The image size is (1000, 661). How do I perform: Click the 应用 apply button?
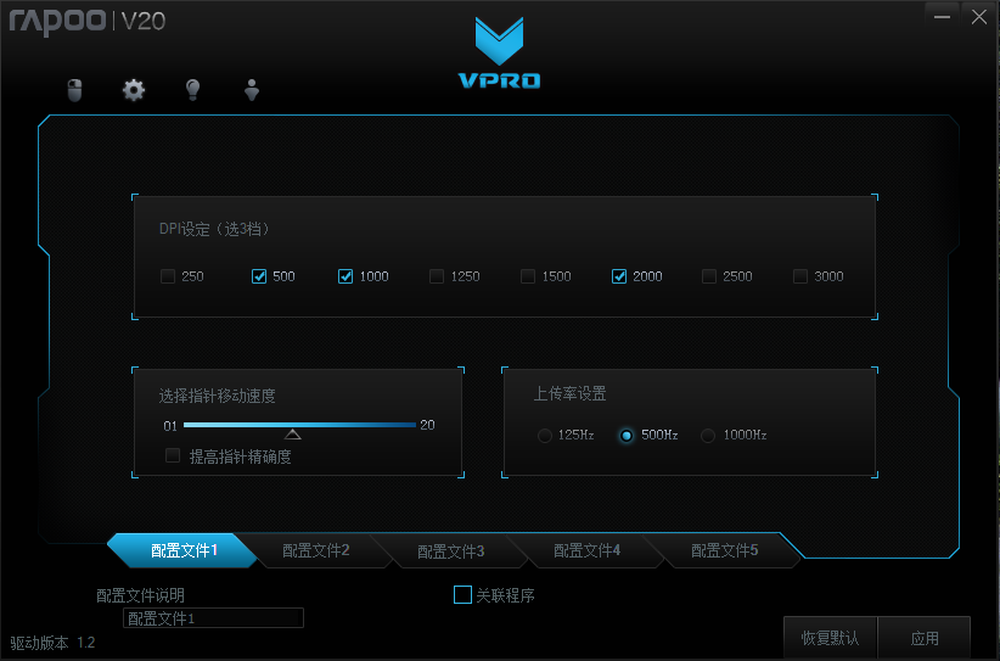click(924, 637)
